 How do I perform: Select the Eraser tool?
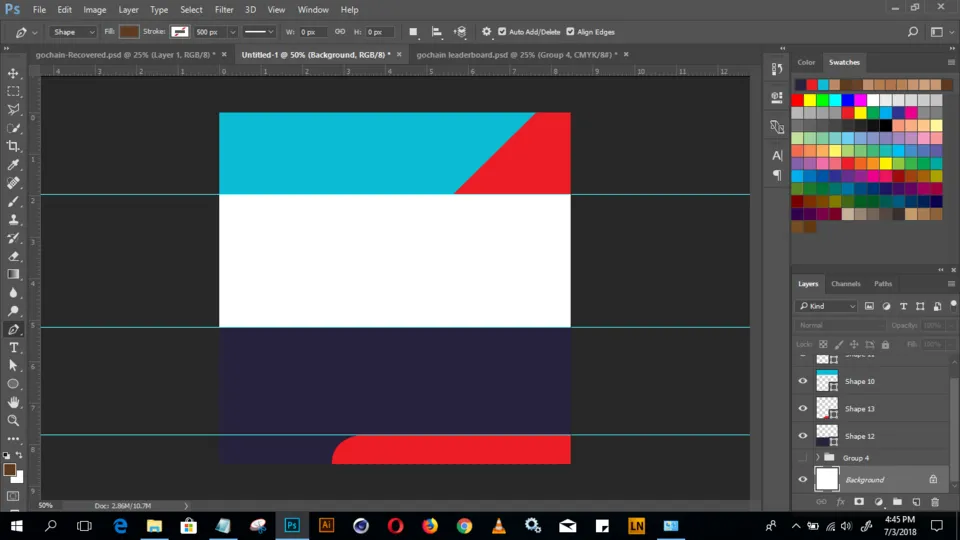tap(13, 257)
